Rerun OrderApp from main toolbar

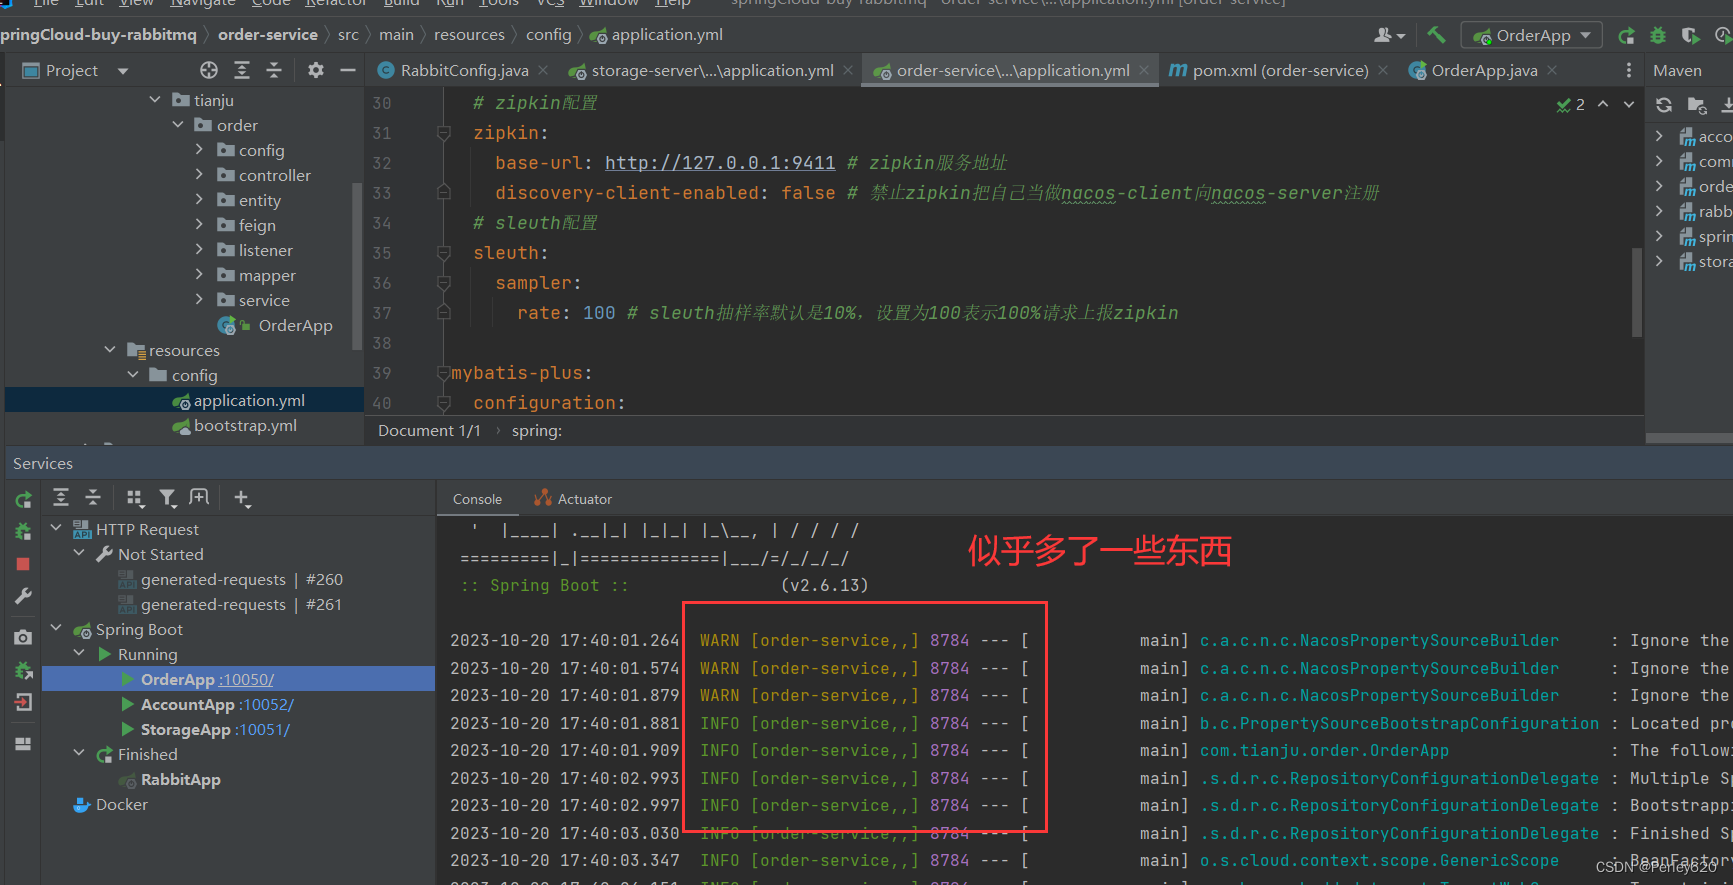1627,35
